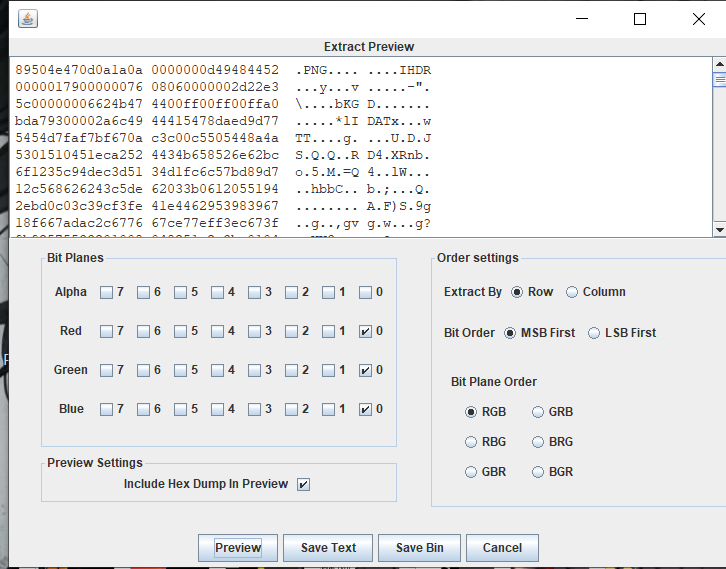Click hex line starting 18f667adac2c6776
Viewport: 726px width, 569px height.
pos(147,223)
